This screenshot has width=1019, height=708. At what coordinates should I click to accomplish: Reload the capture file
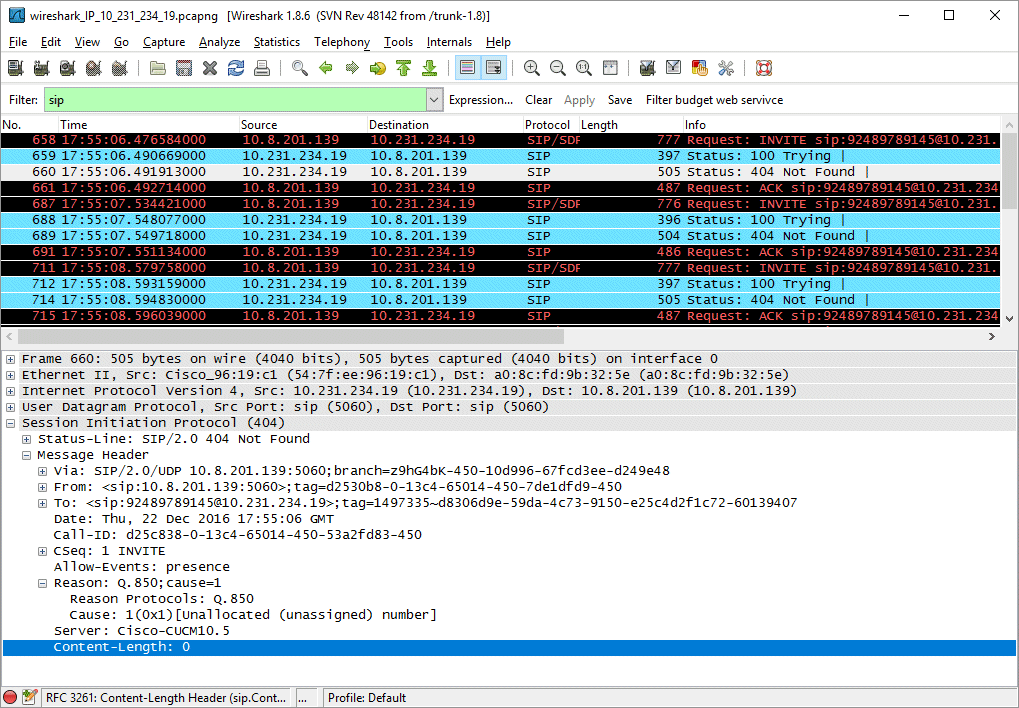coord(236,68)
